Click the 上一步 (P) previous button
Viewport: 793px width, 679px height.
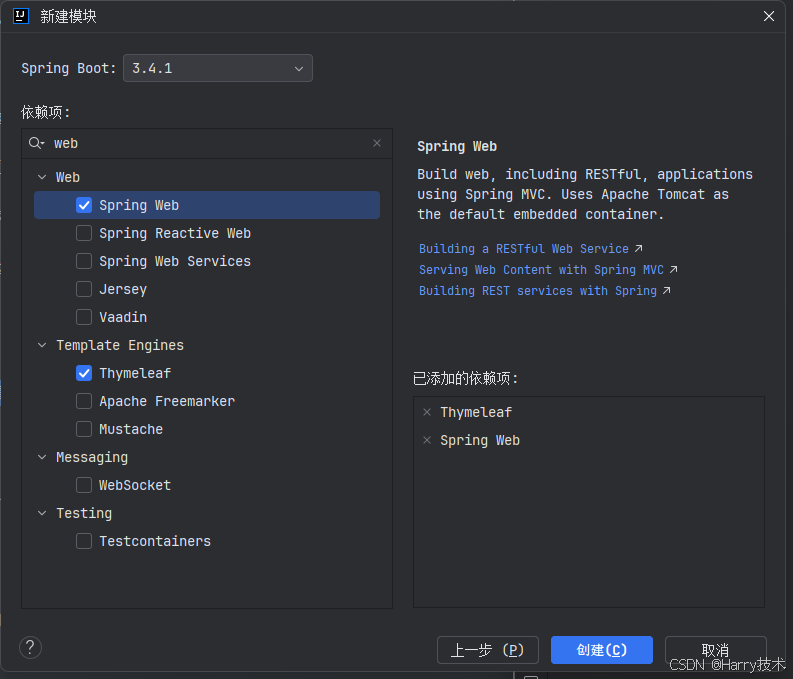(x=488, y=650)
